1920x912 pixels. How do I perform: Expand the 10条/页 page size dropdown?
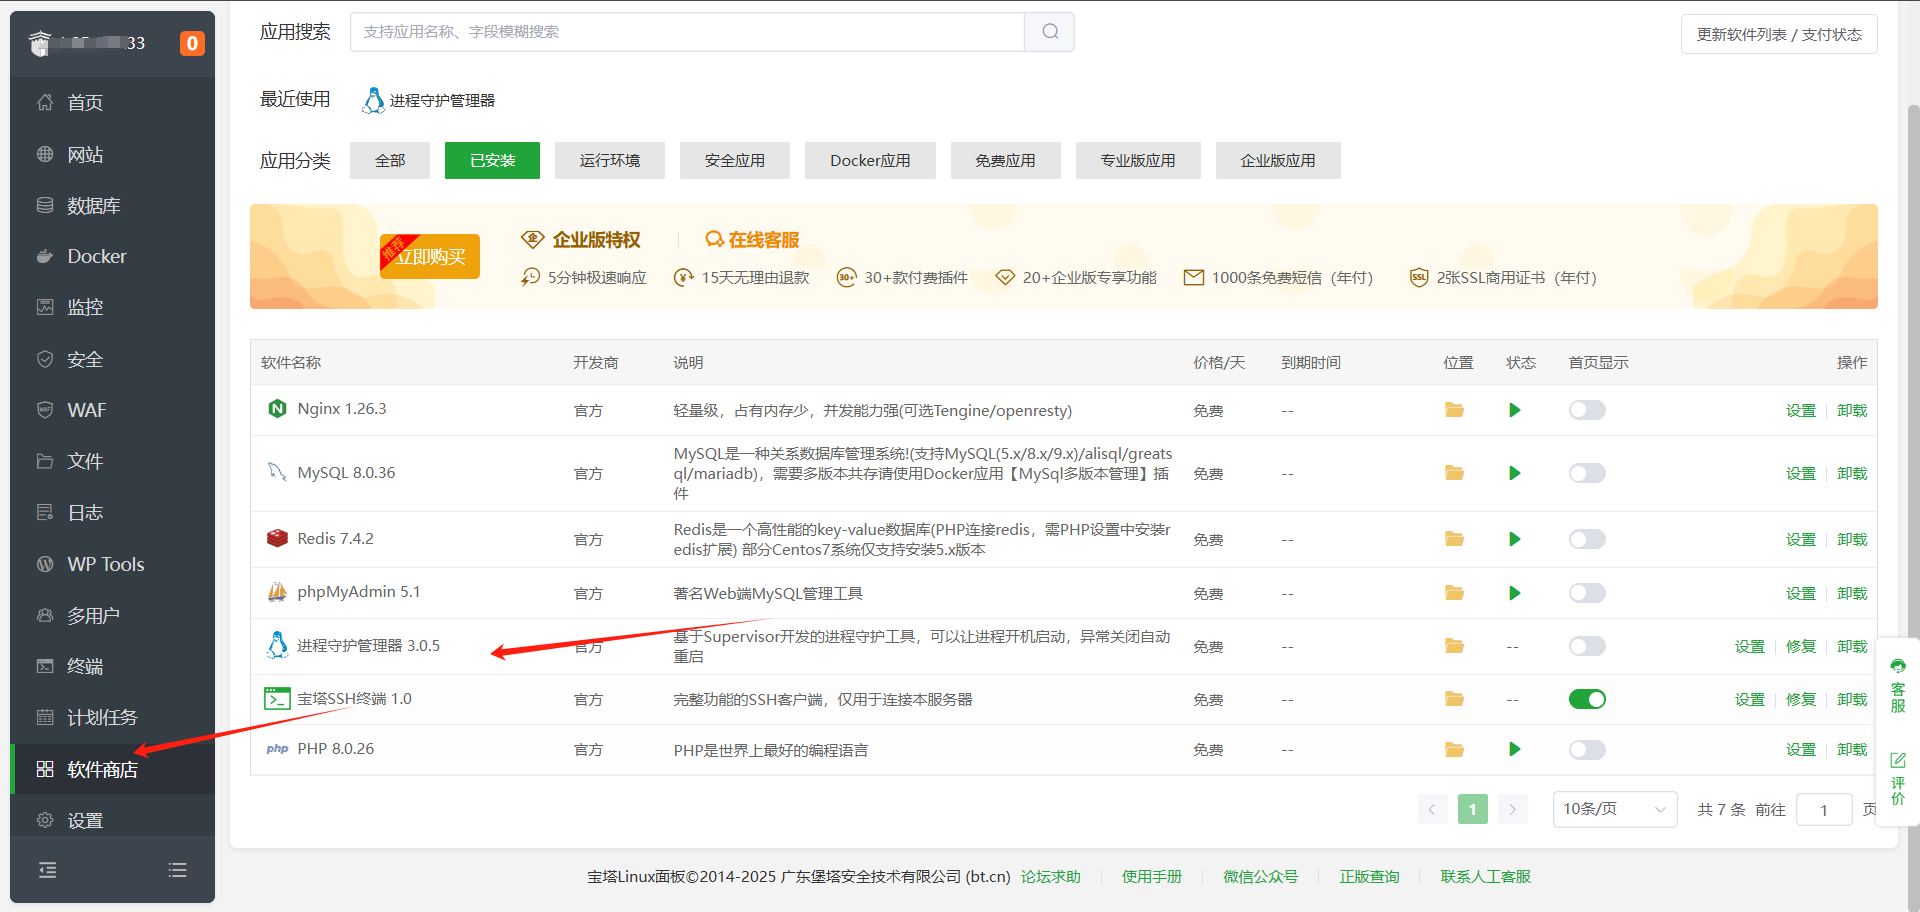point(1614,809)
